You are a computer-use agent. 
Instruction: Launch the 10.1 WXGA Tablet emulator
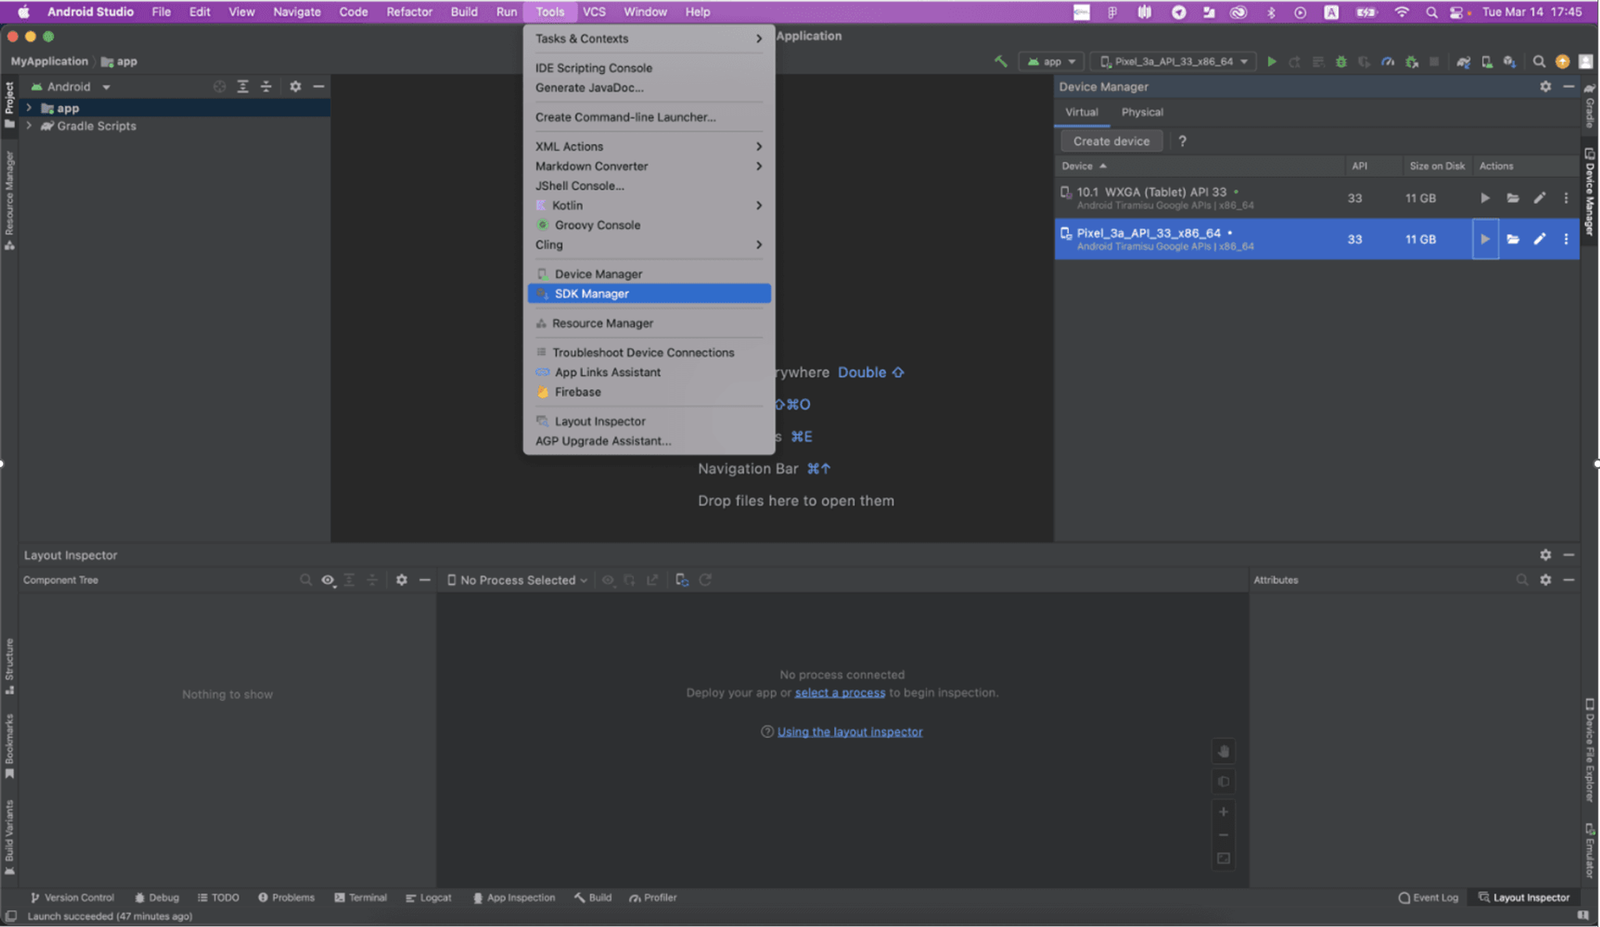point(1485,198)
